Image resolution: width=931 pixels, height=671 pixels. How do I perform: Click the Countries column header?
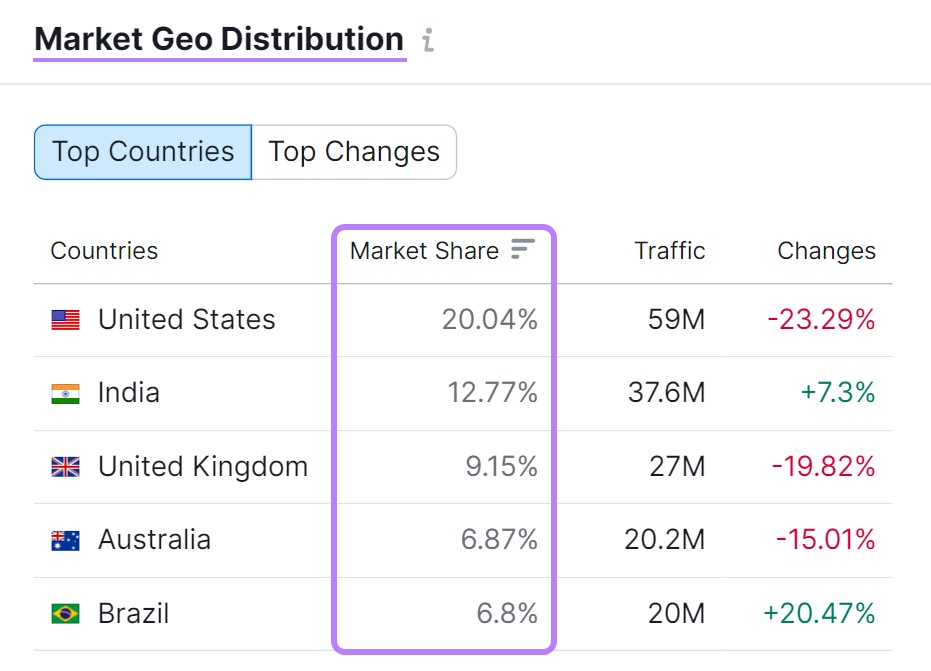coord(103,251)
